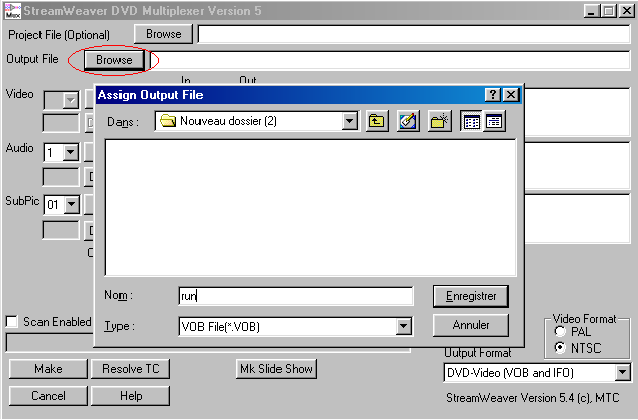
Task: Open the Video stream dropdown
Action: click(70, 100)
